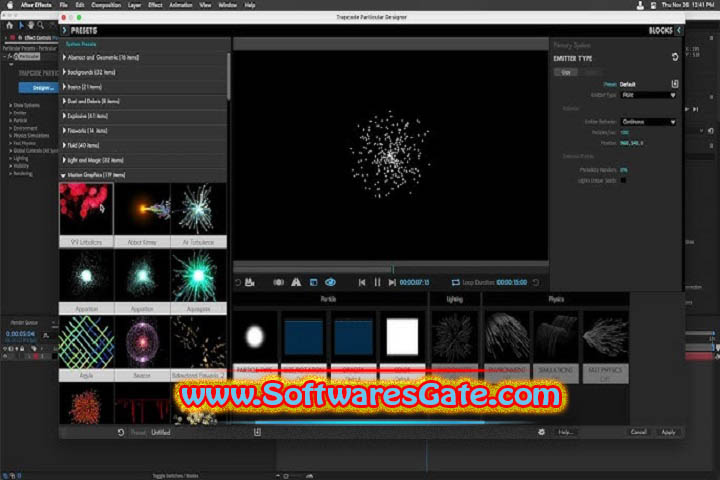Click the blue Designer button in Effect Controls
The image size is (720, 480).
point(39,87)
